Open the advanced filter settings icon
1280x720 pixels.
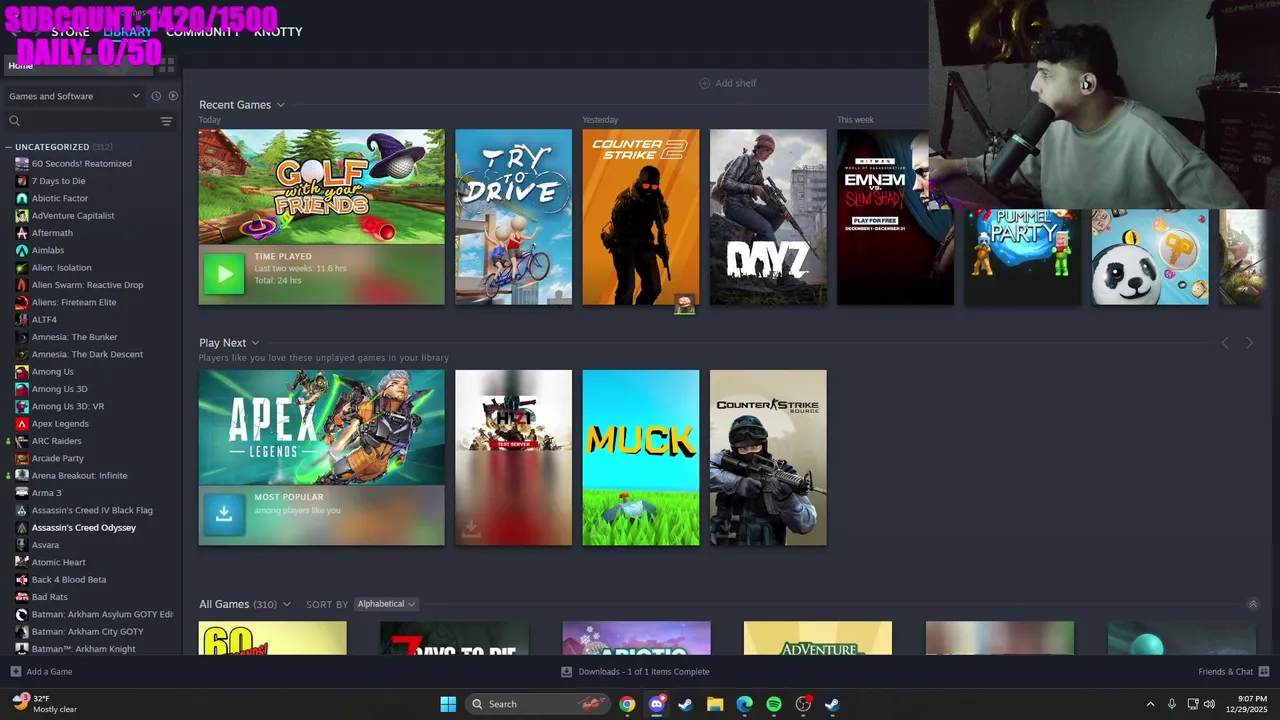167,121
